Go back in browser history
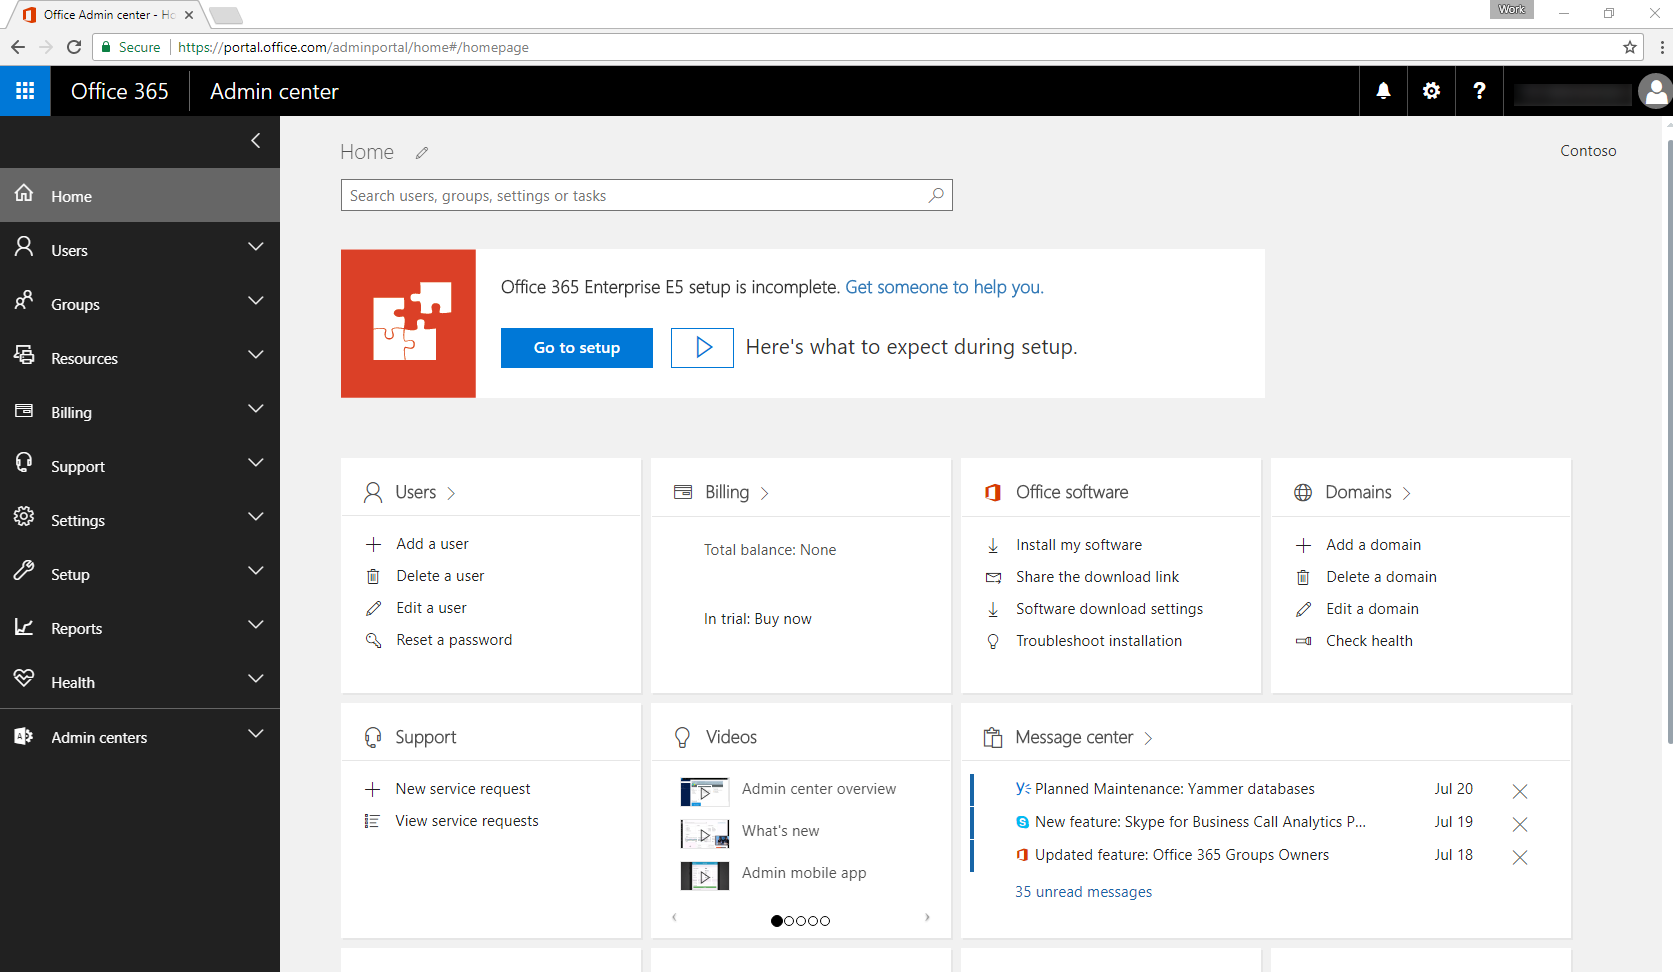1673x972 pixels. click(x=18, y=47)
